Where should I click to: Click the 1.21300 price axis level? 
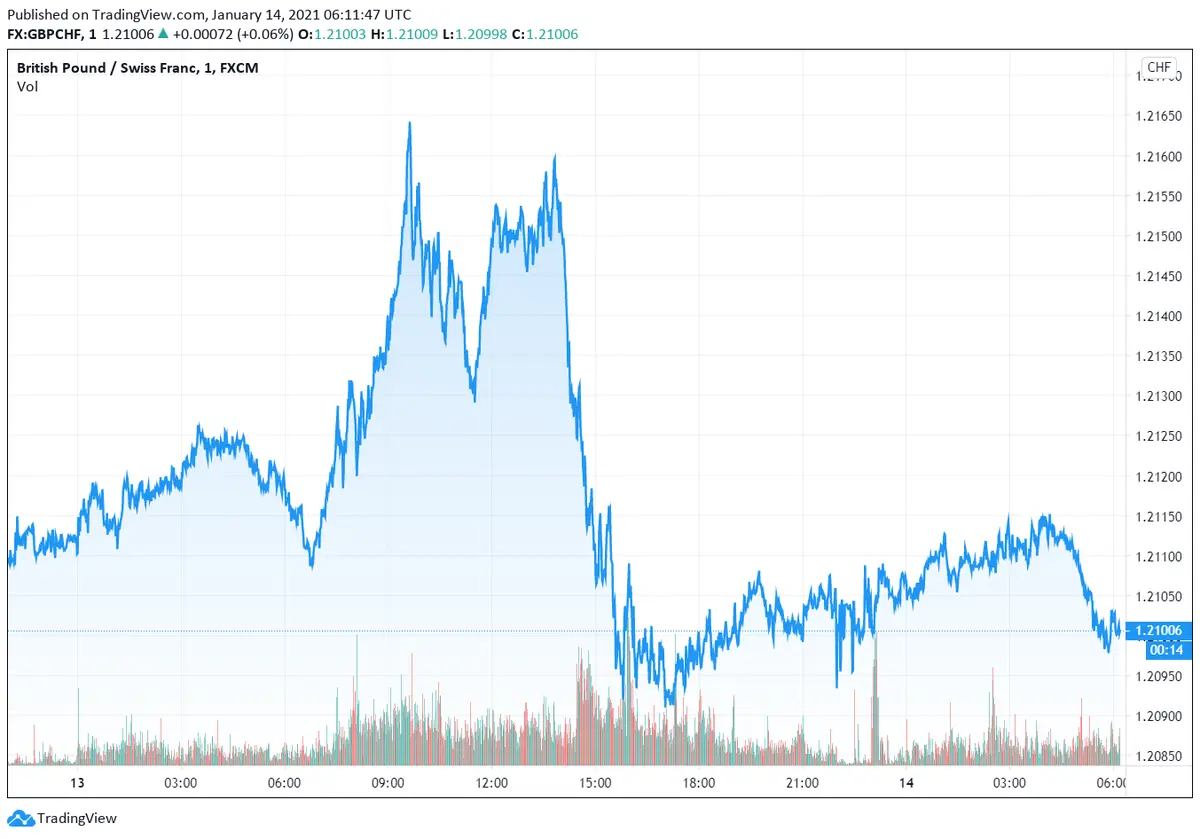click(x=1160, y=396)
